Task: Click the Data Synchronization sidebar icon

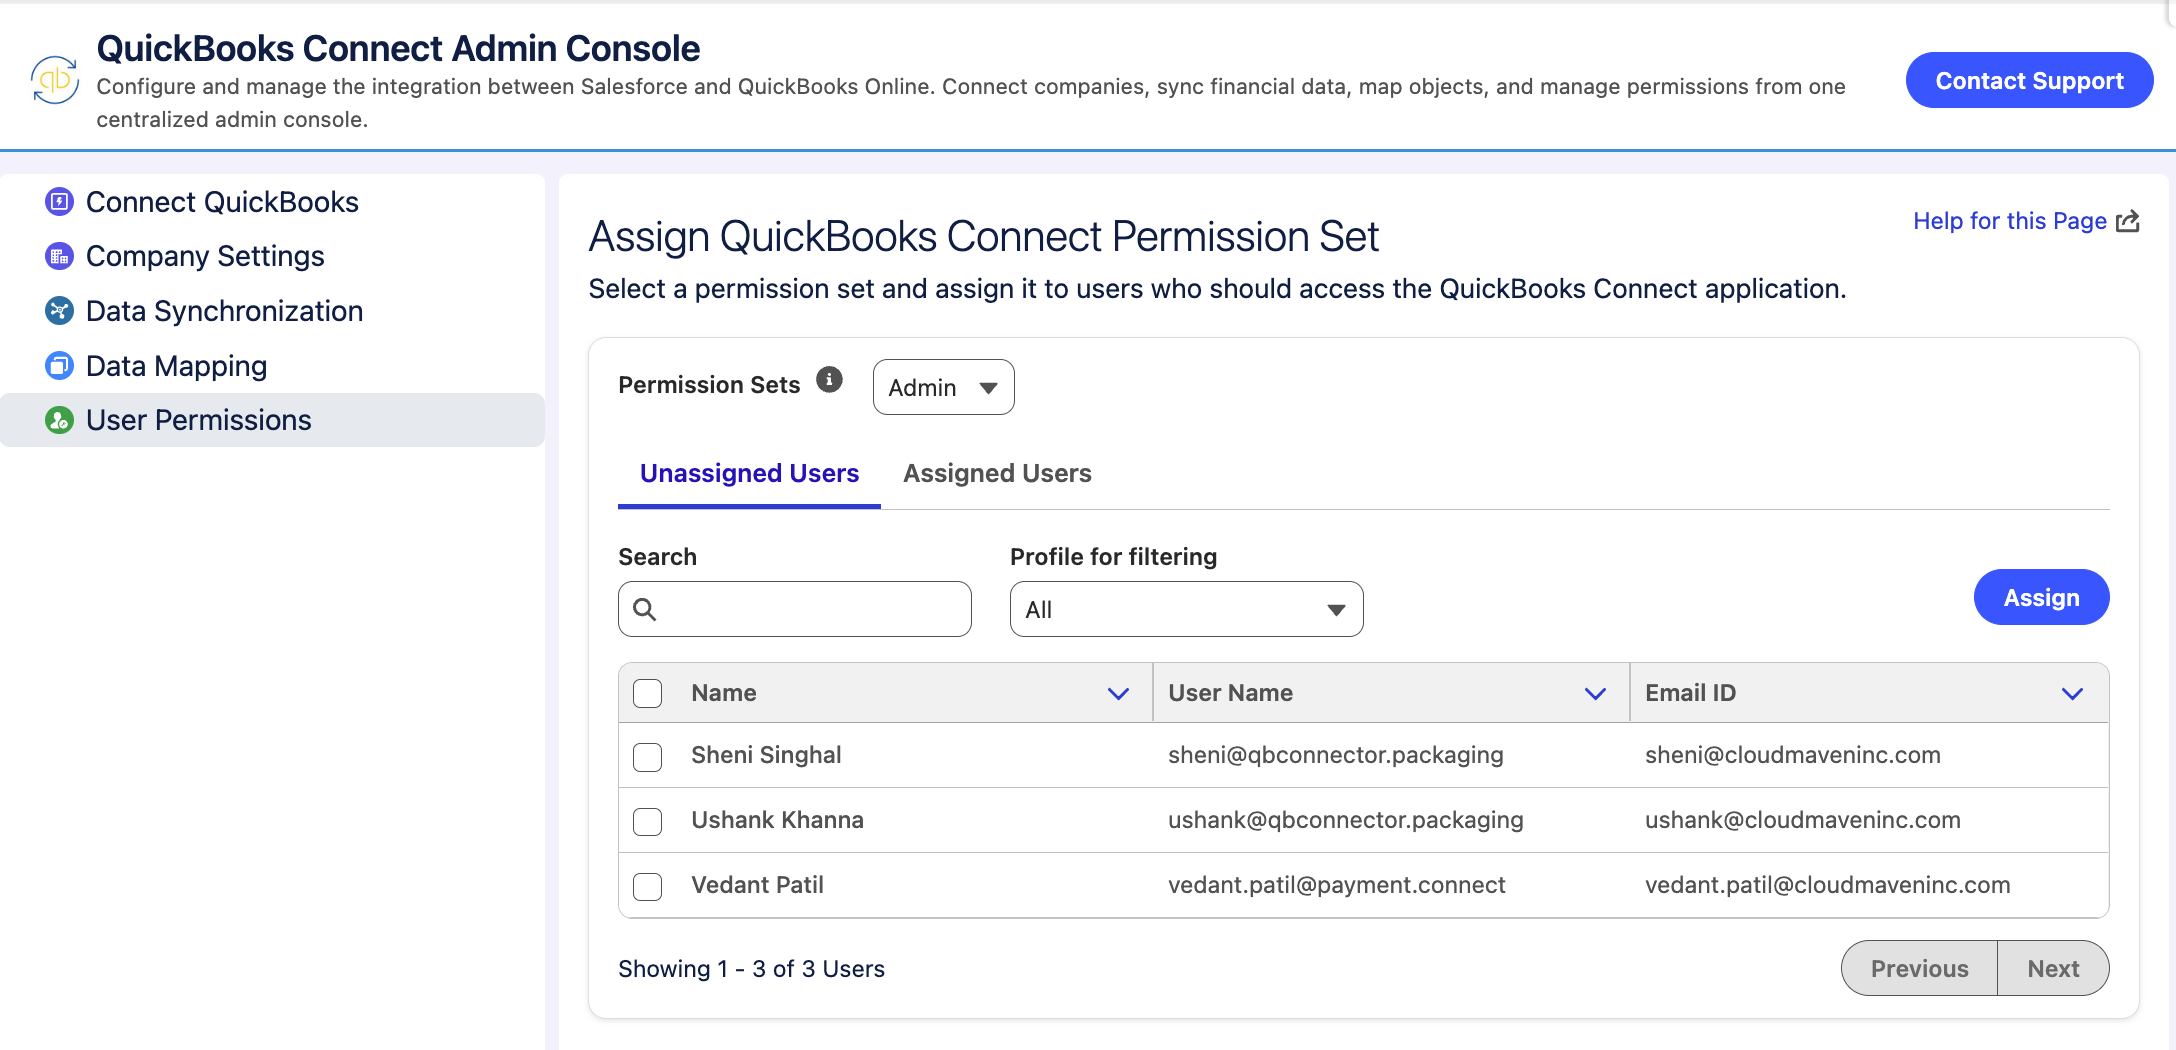Action: 60,311
